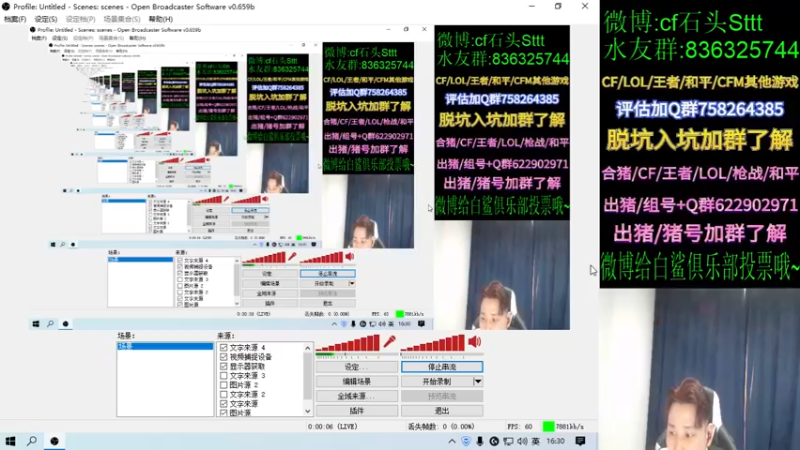Click the 0:00:06 (LIVE) status text
This screenshot has height=450, width=800.
(x=333, y=427)
